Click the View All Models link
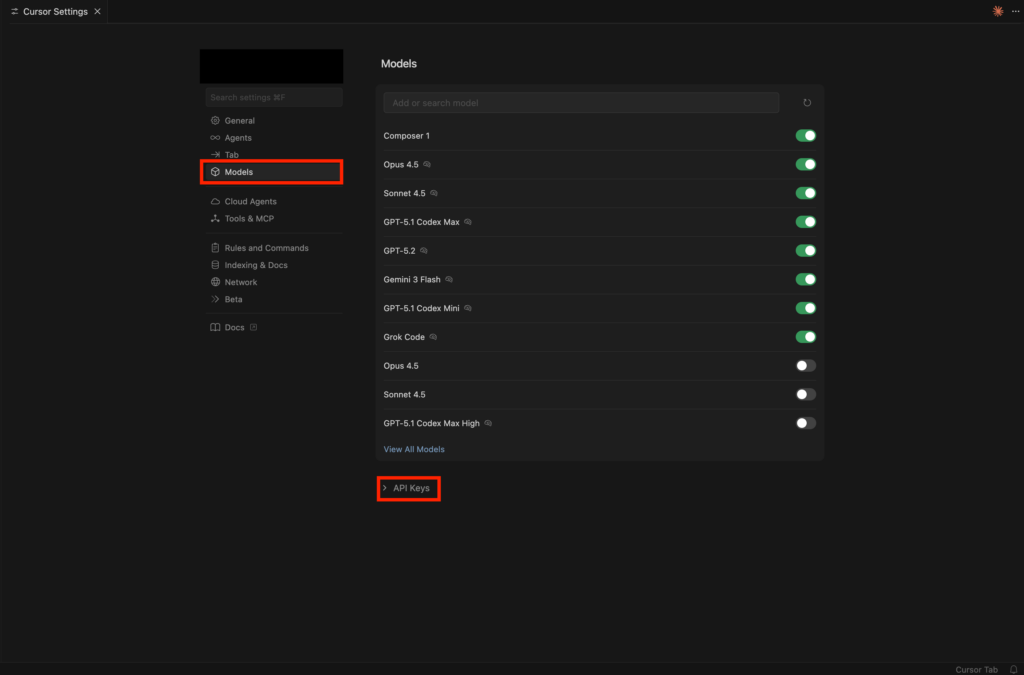 coord(414,449)
